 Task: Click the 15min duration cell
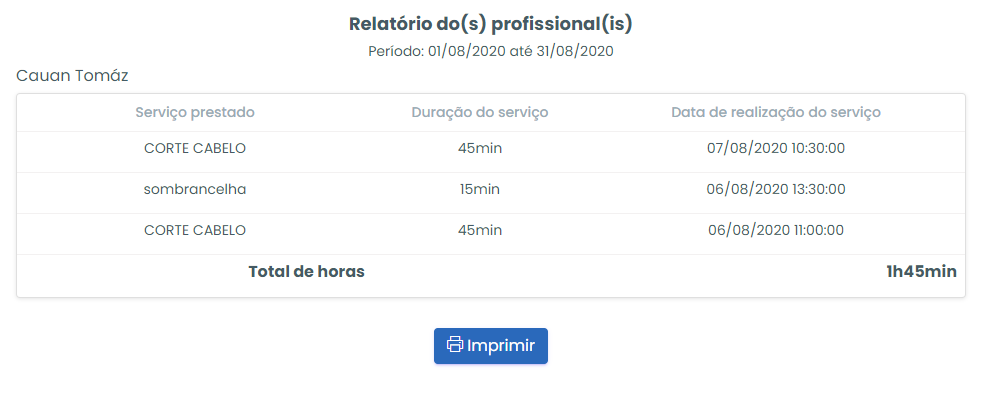click(480, 189)
